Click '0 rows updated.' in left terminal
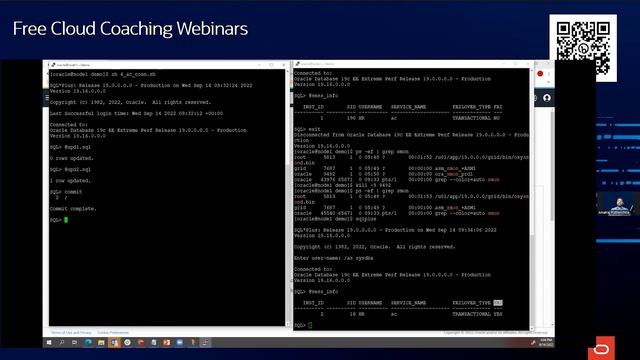Screen dimensions: 640x360 coord(71,158)
